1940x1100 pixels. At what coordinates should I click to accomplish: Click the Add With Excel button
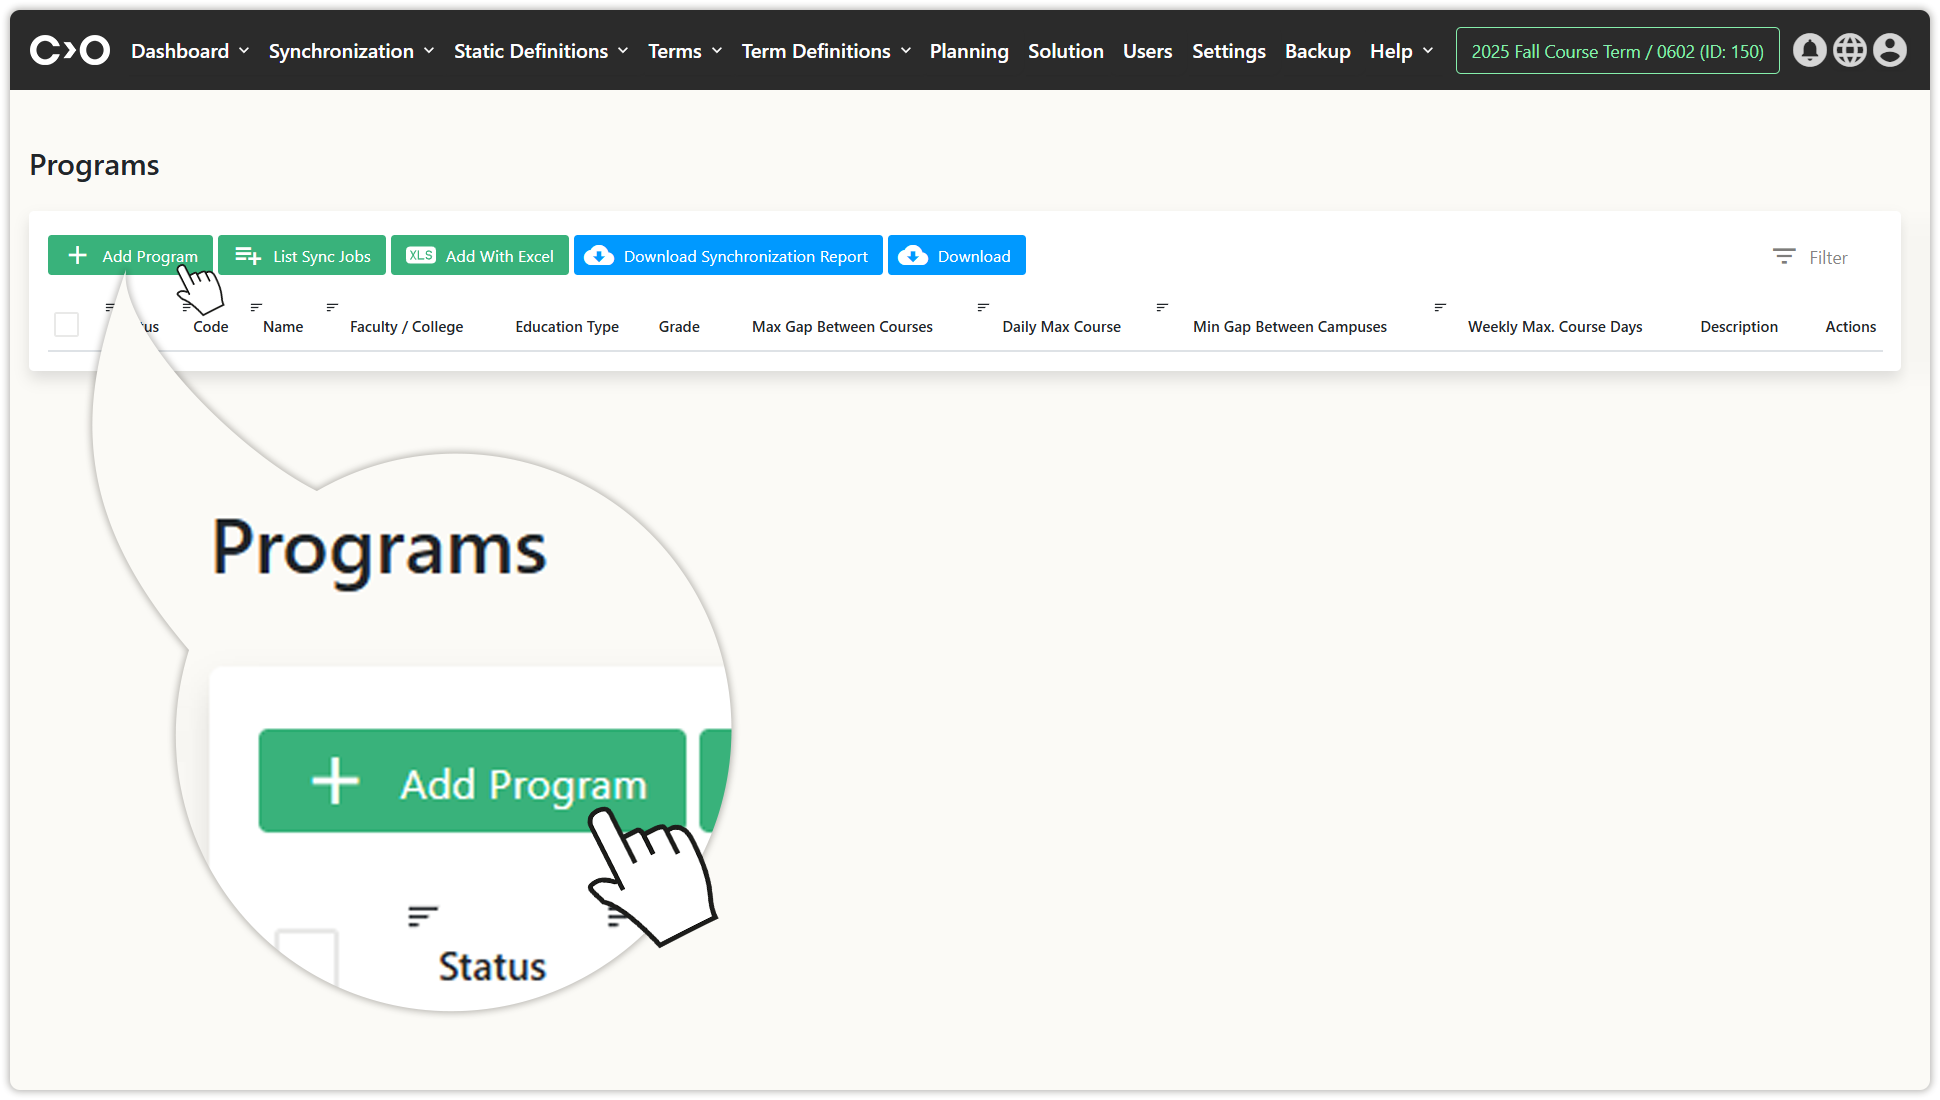480,256
